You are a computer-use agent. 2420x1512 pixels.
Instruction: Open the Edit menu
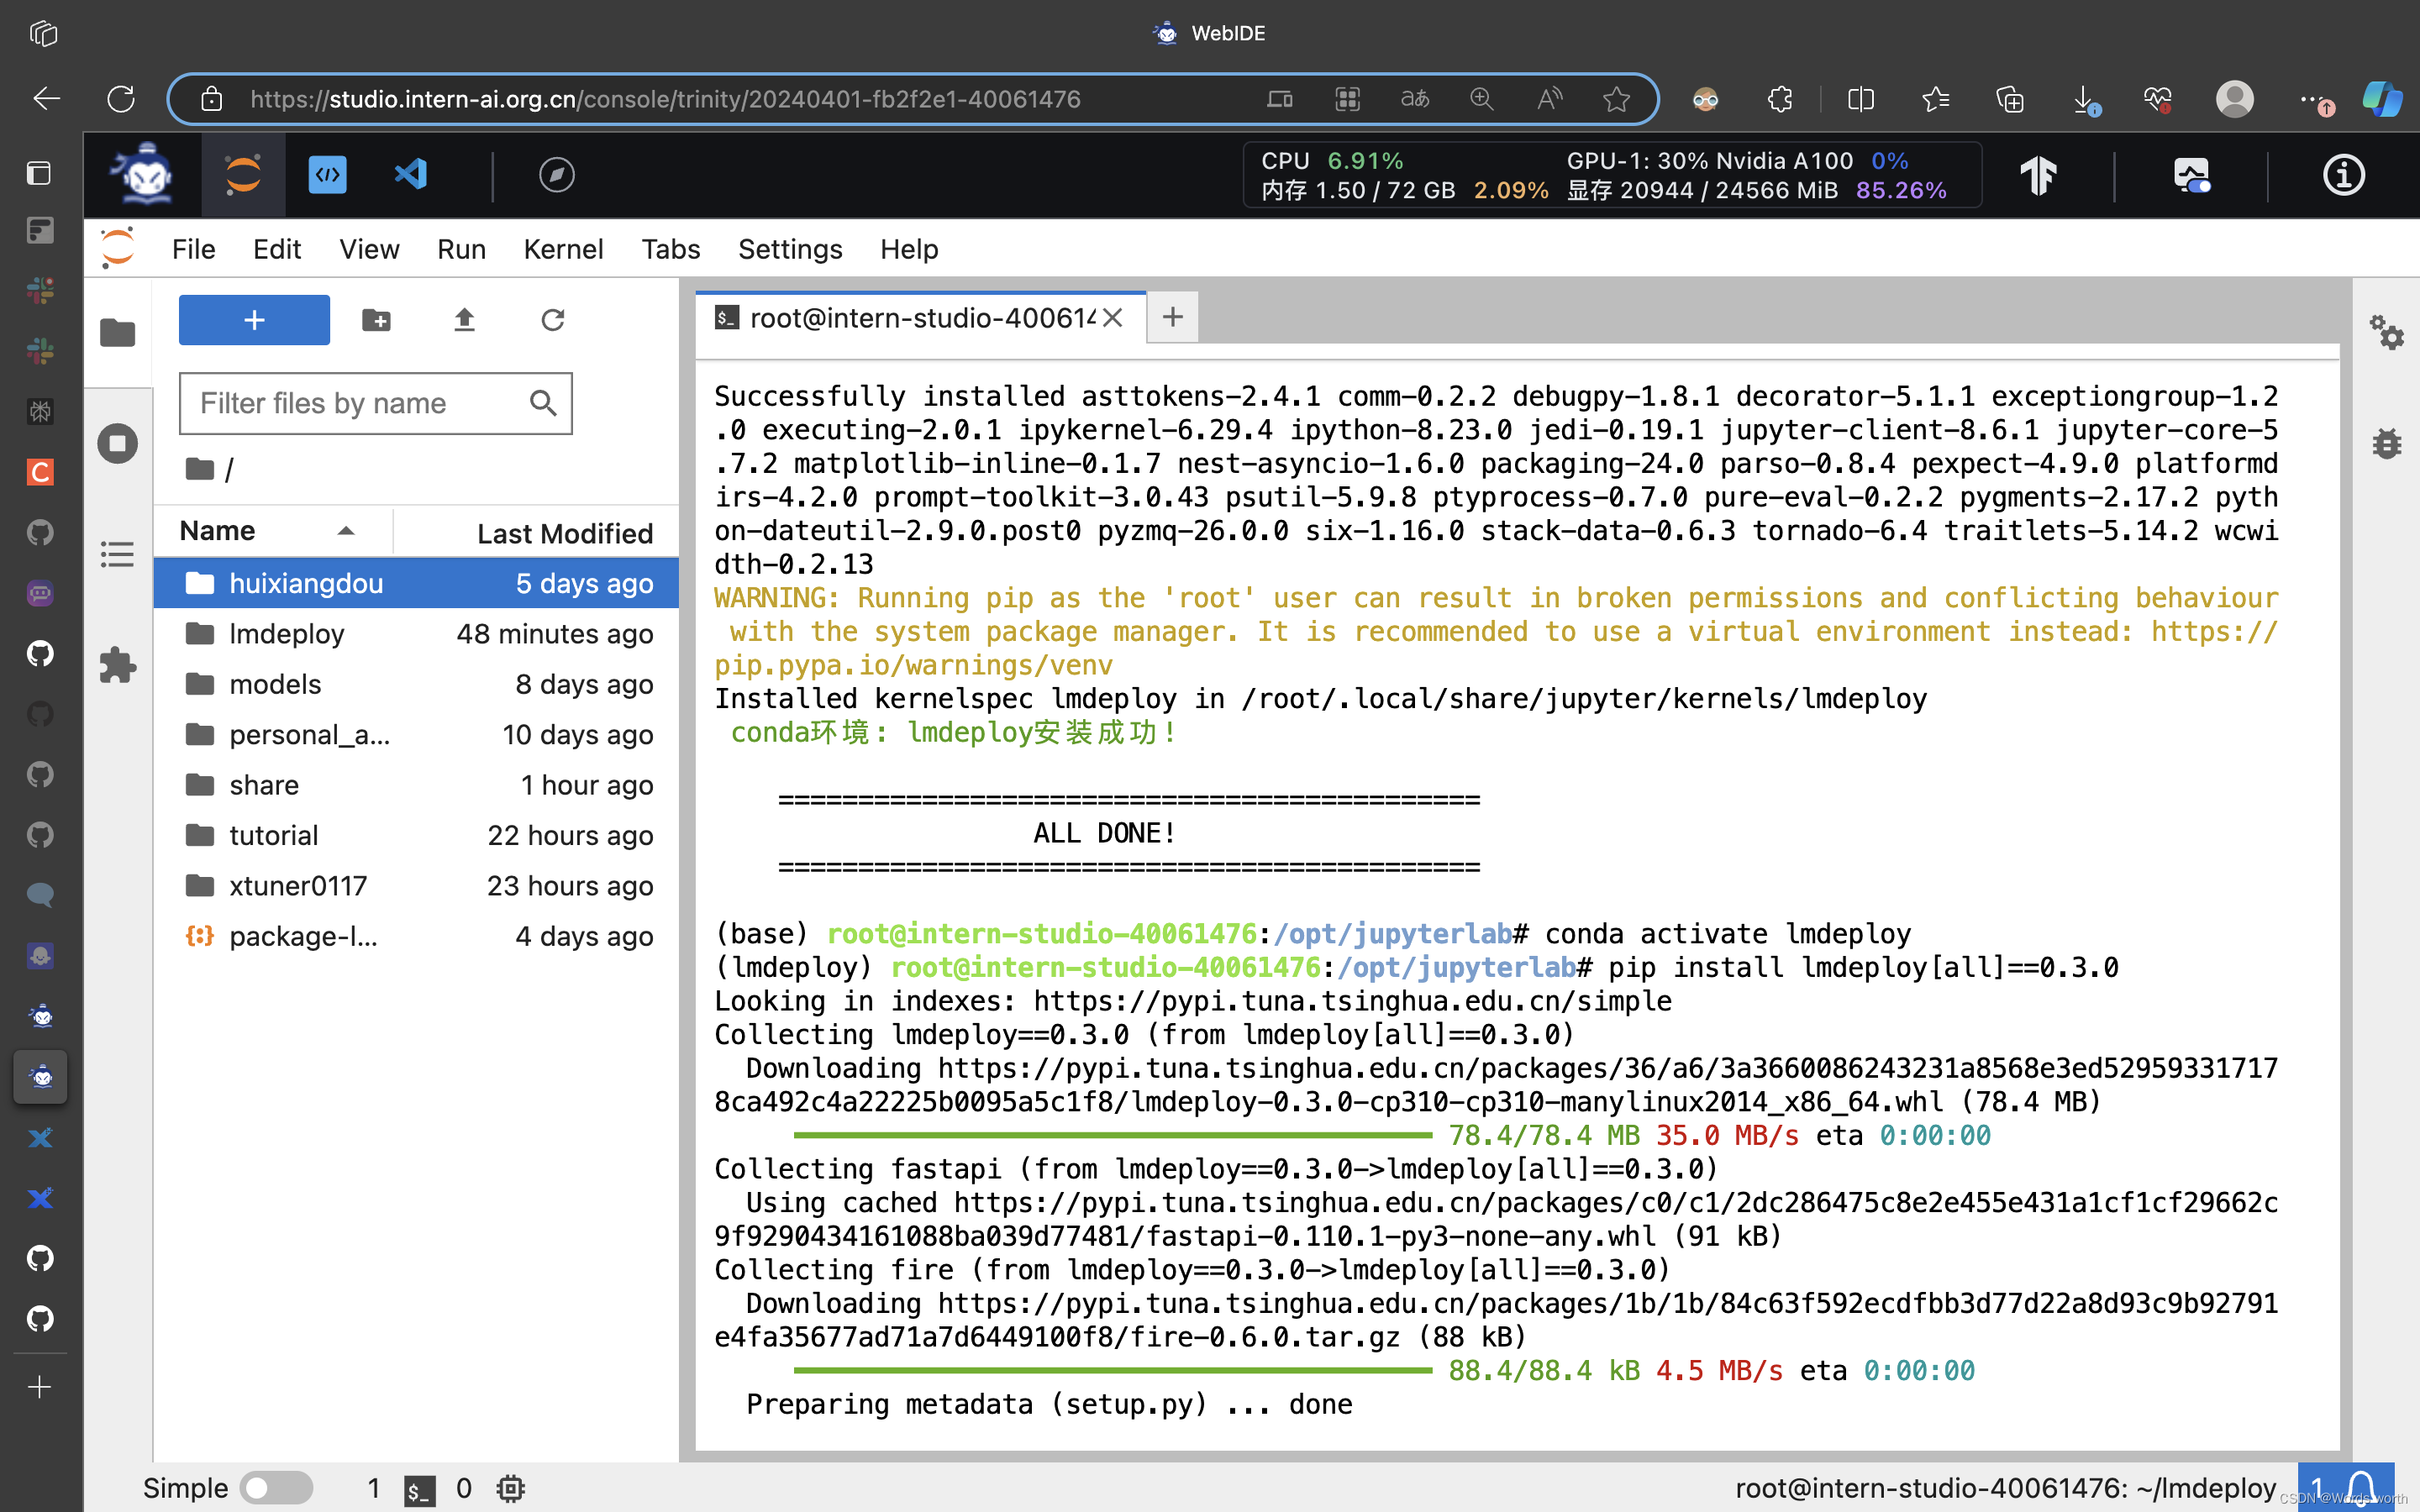[x=277, y=249]
